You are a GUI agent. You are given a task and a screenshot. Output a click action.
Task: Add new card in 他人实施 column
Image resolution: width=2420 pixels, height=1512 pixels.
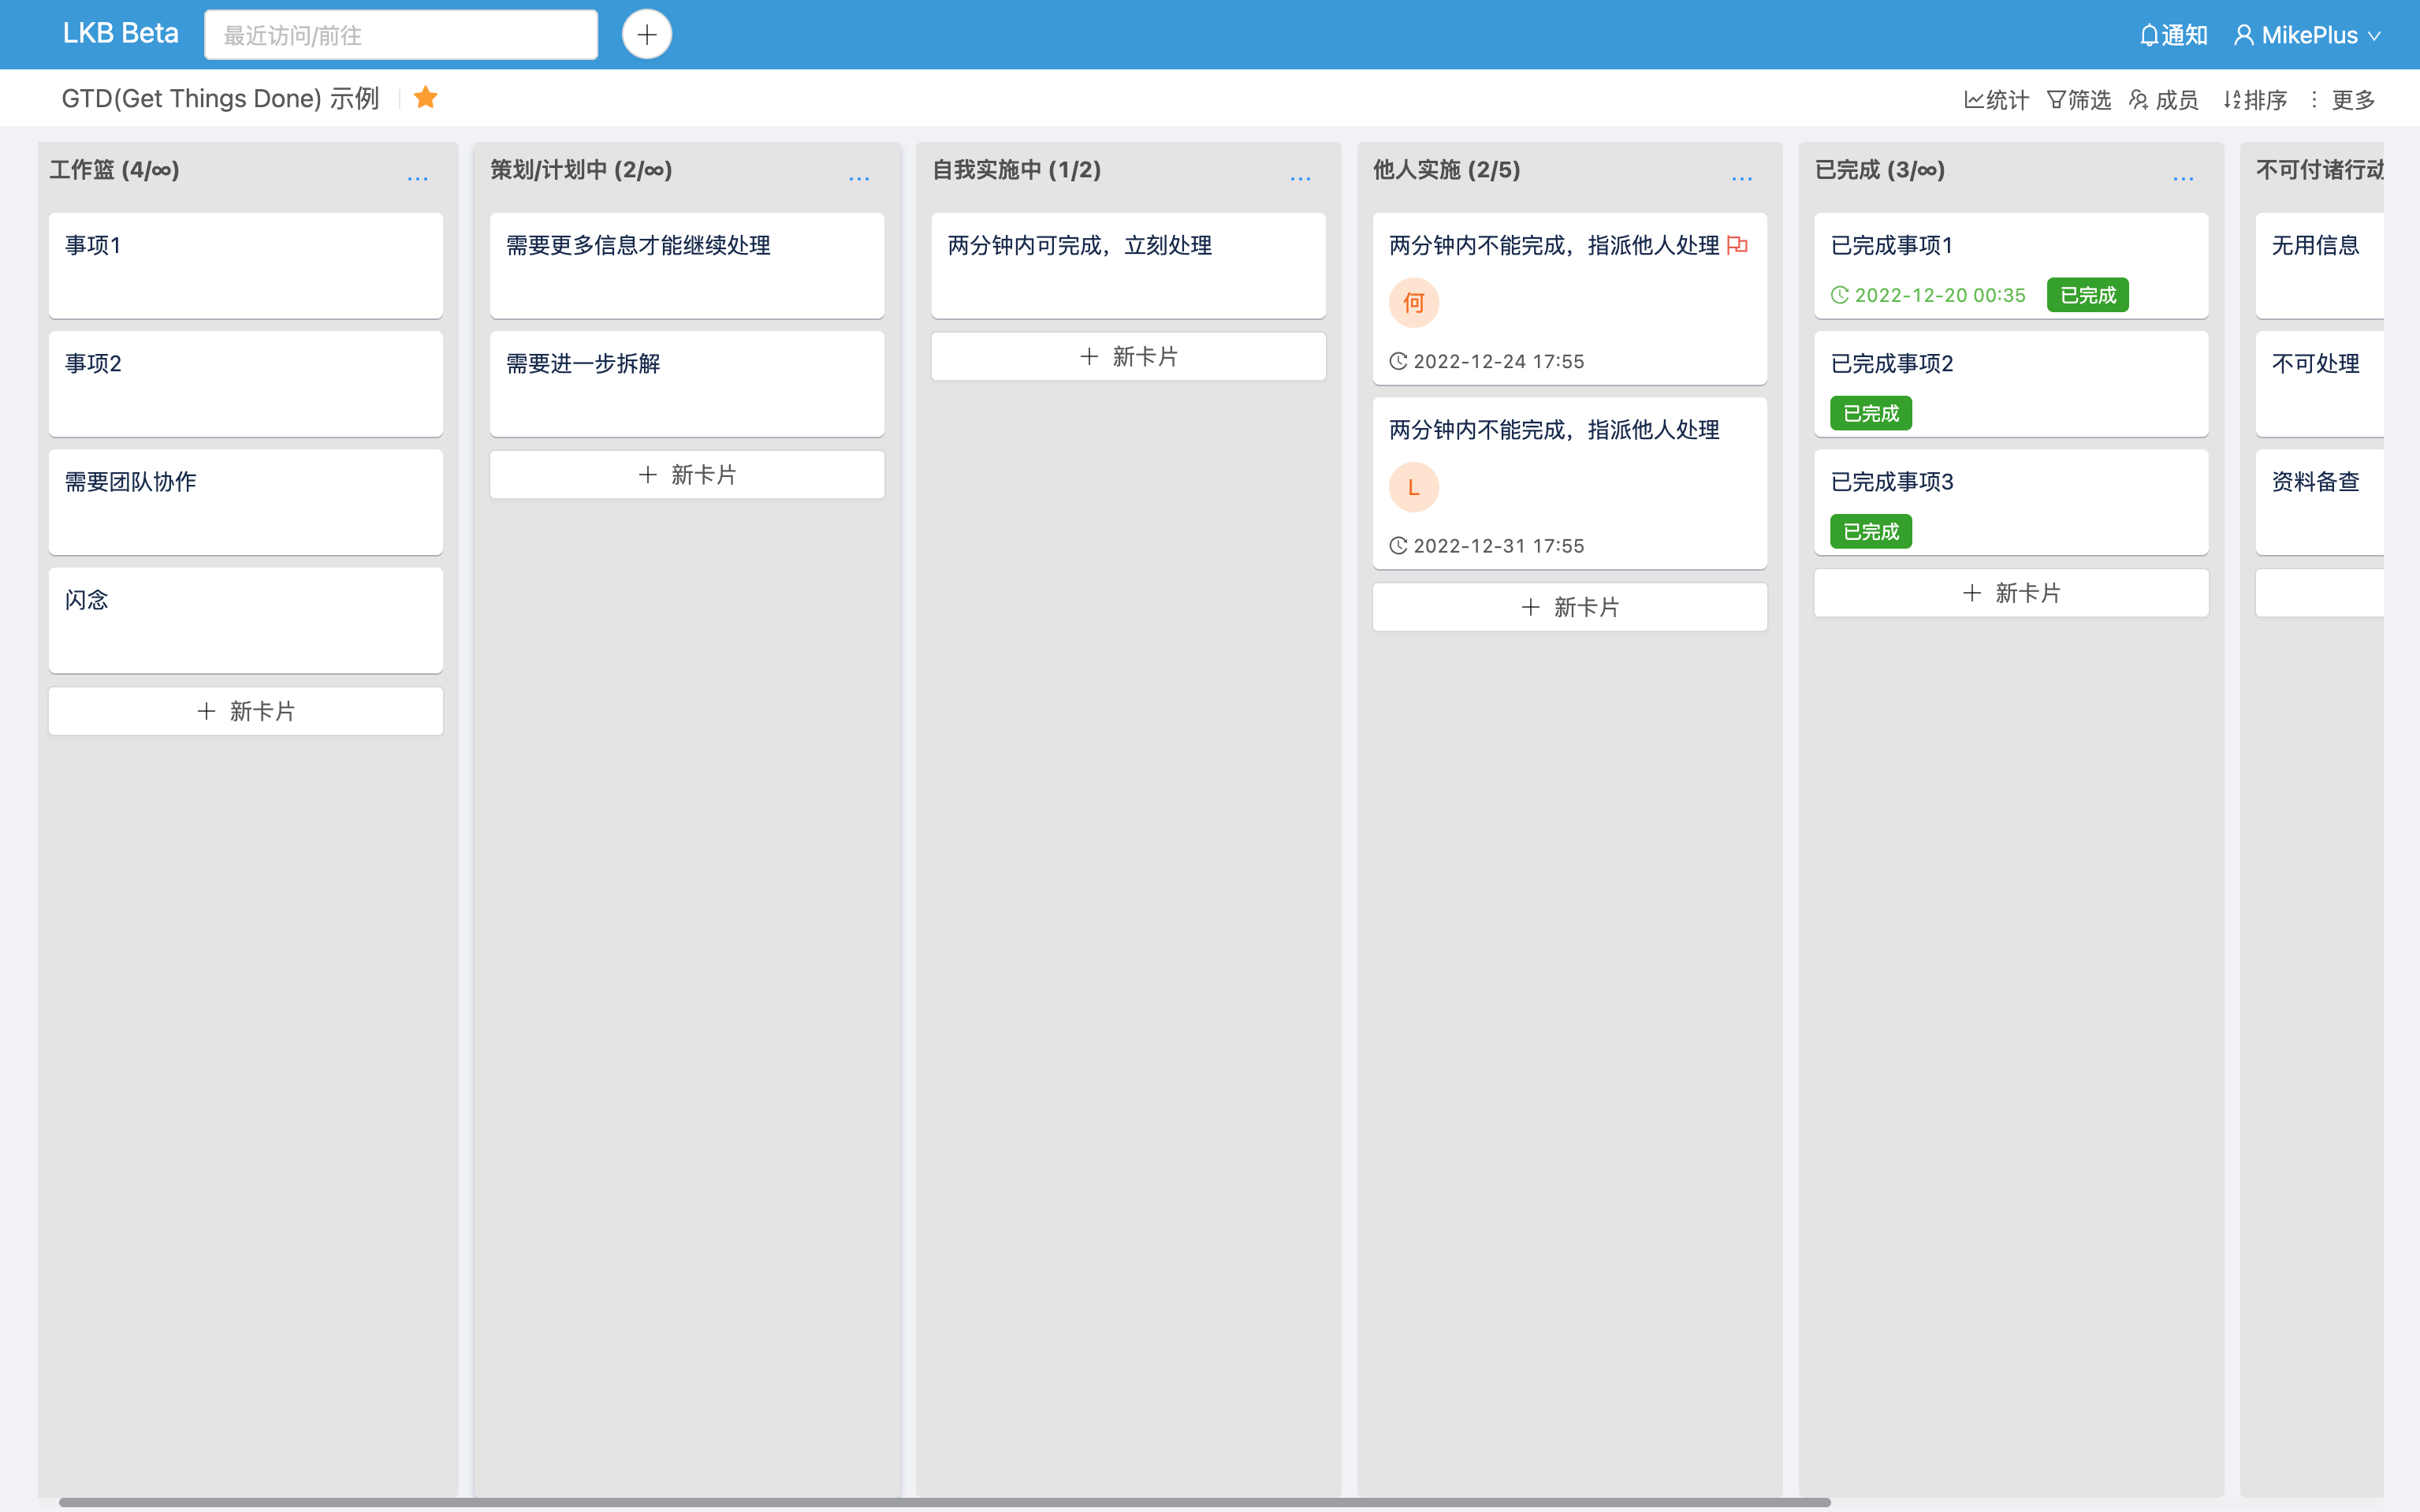coord(1570,607)
